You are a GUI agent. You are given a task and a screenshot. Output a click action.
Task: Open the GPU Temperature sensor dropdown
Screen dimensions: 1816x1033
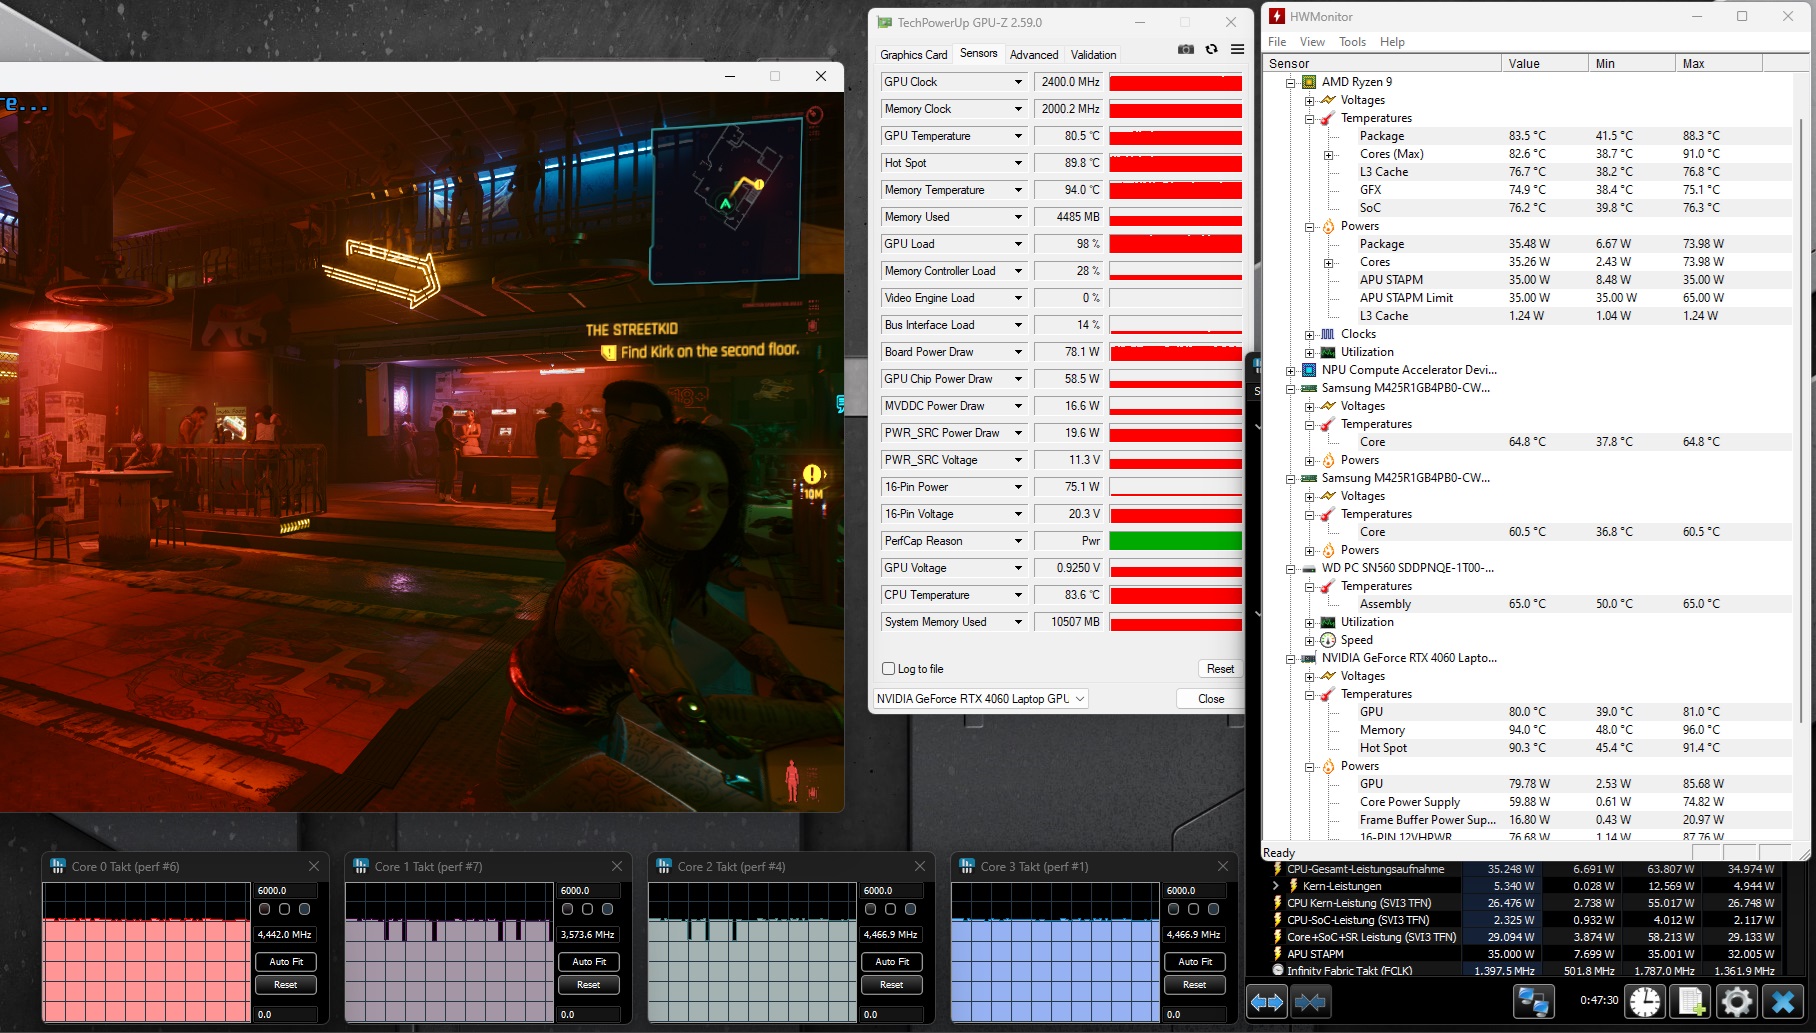point(1018,136)
